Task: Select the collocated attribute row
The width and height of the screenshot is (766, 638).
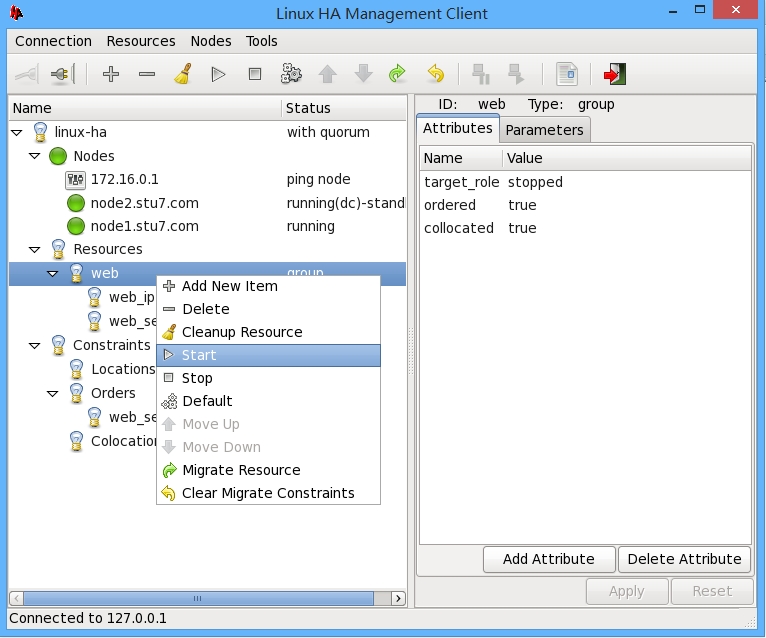Action: pos(585,228)
